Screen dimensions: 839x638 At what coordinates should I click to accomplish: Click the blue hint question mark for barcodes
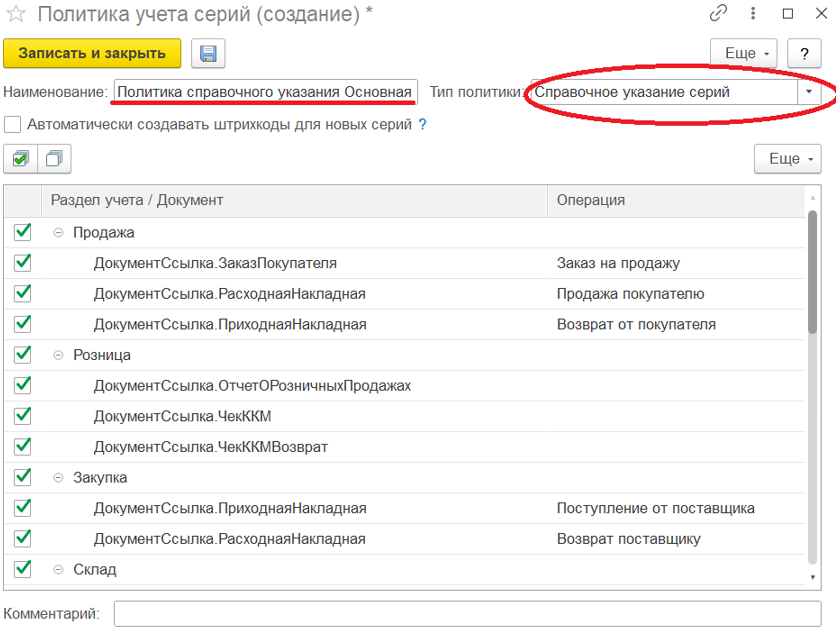[422, 125]
